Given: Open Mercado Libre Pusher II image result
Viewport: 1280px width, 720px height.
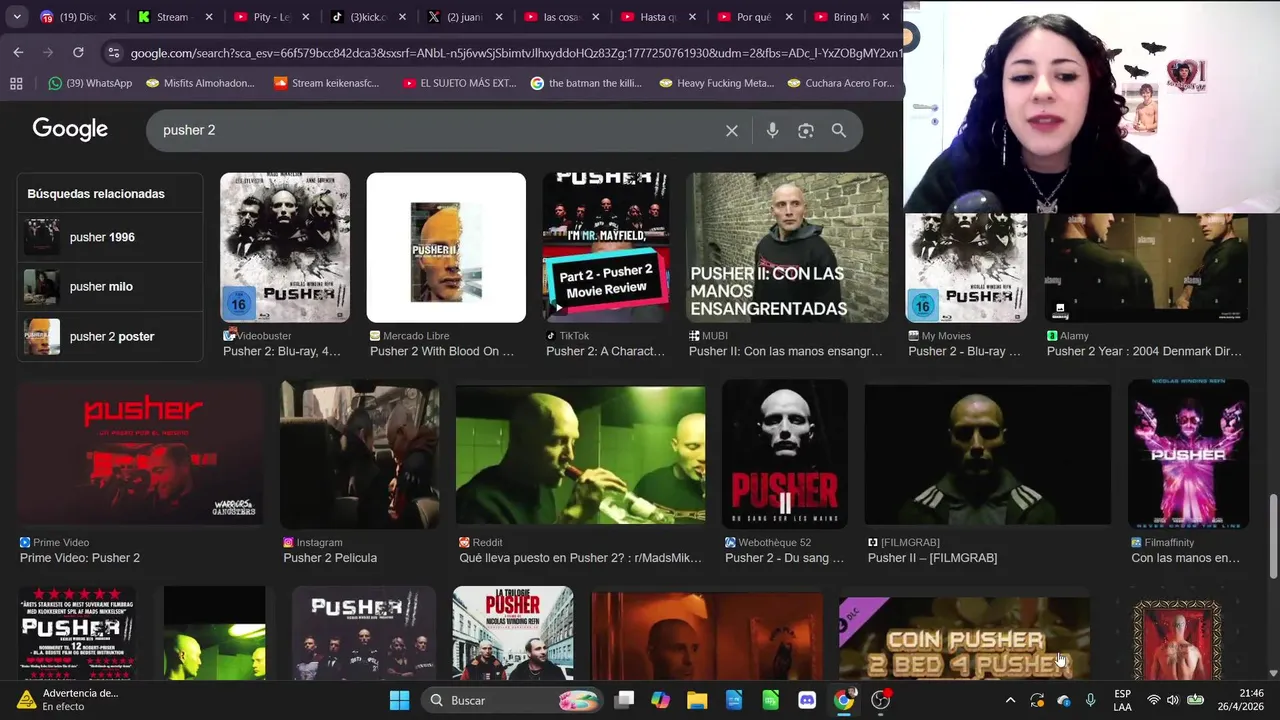Looking at the screenshot, I should click(x=446, y=247).
